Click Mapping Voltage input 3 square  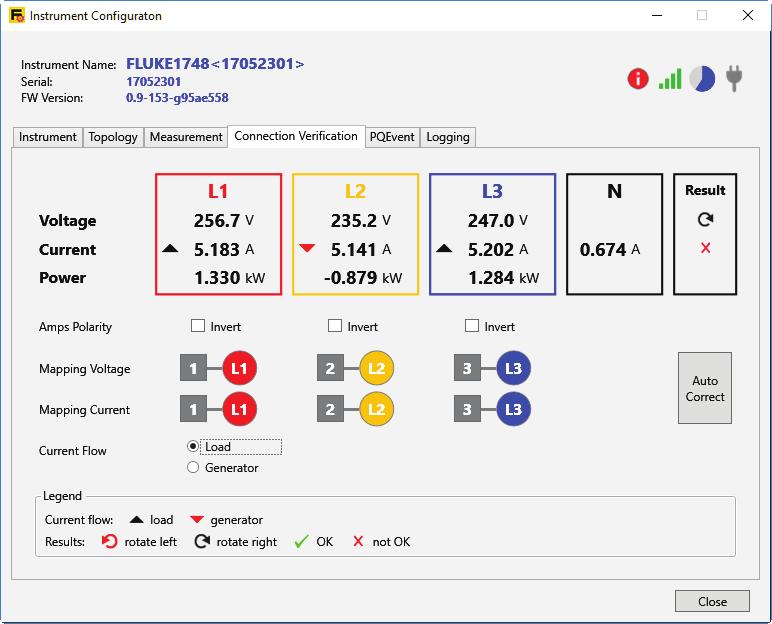(x=467, y=368)
